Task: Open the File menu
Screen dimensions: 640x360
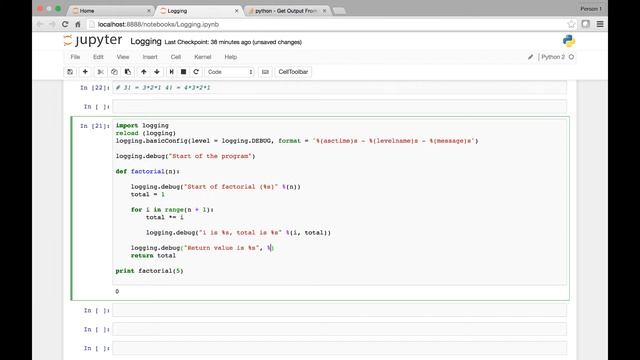Action: coord(75,57)
